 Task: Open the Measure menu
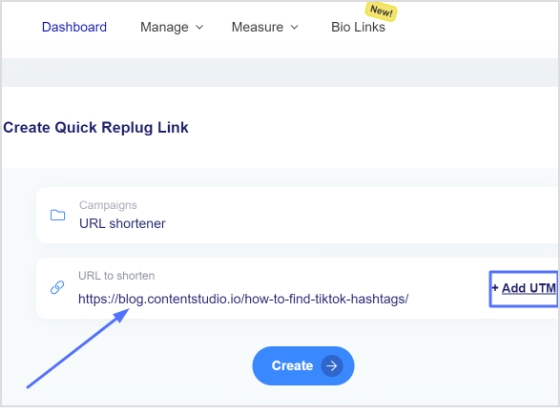click(x=265, y=27)
